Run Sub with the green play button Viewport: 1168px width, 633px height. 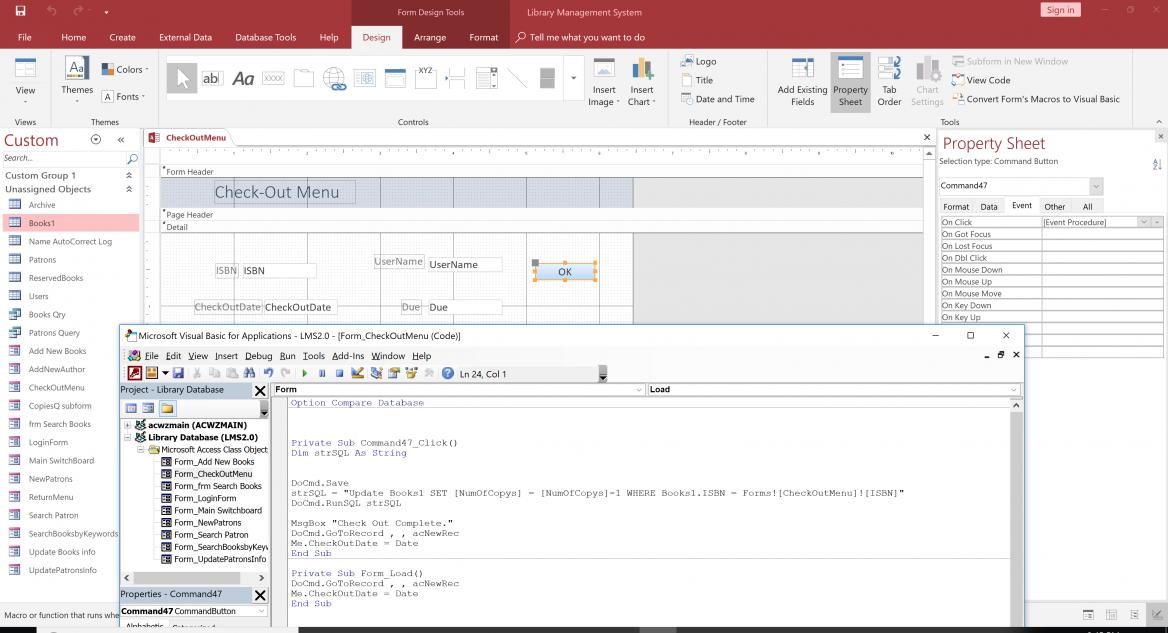click(305, 373)
